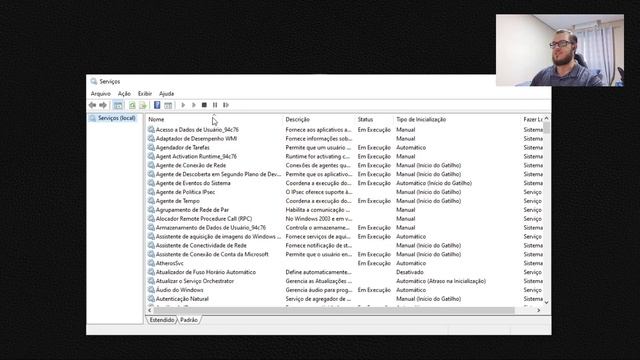Click gear icon beside Agente de Política IPsec
The width and height of the screenshot is (640, 360).
point(151,192)
